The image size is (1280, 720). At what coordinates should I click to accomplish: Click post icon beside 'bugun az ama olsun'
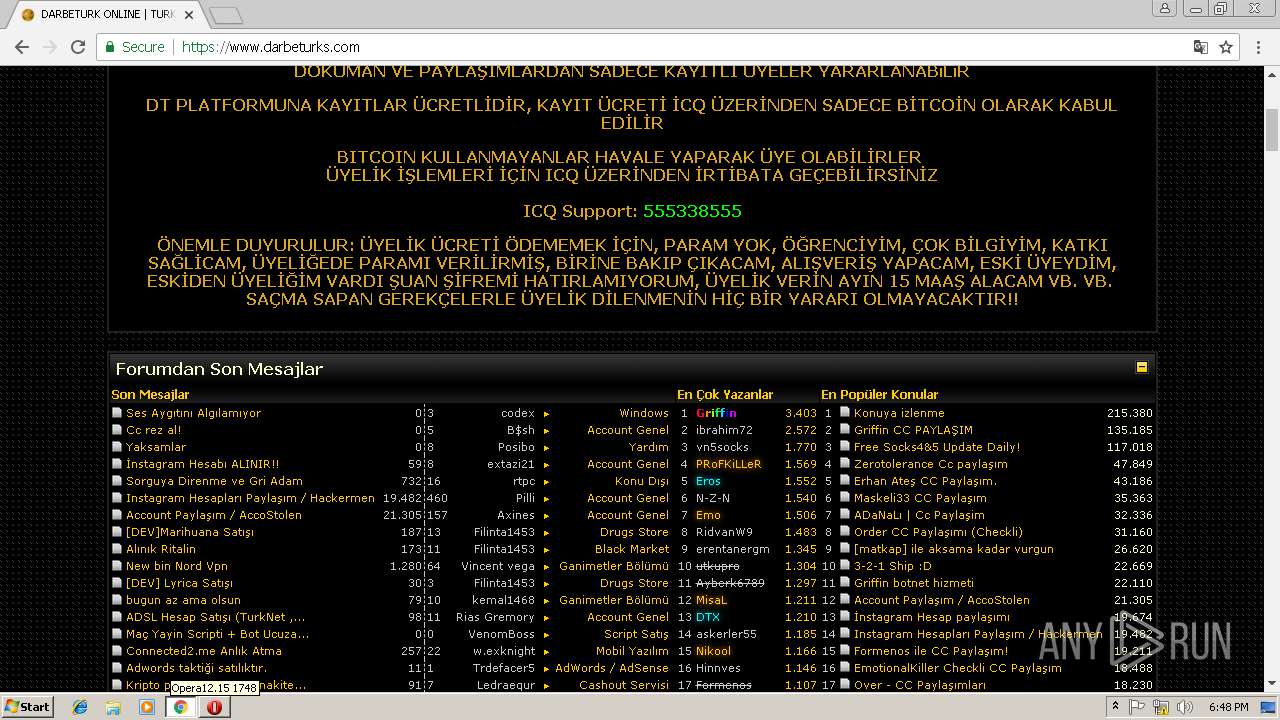[x=117, y=600]
